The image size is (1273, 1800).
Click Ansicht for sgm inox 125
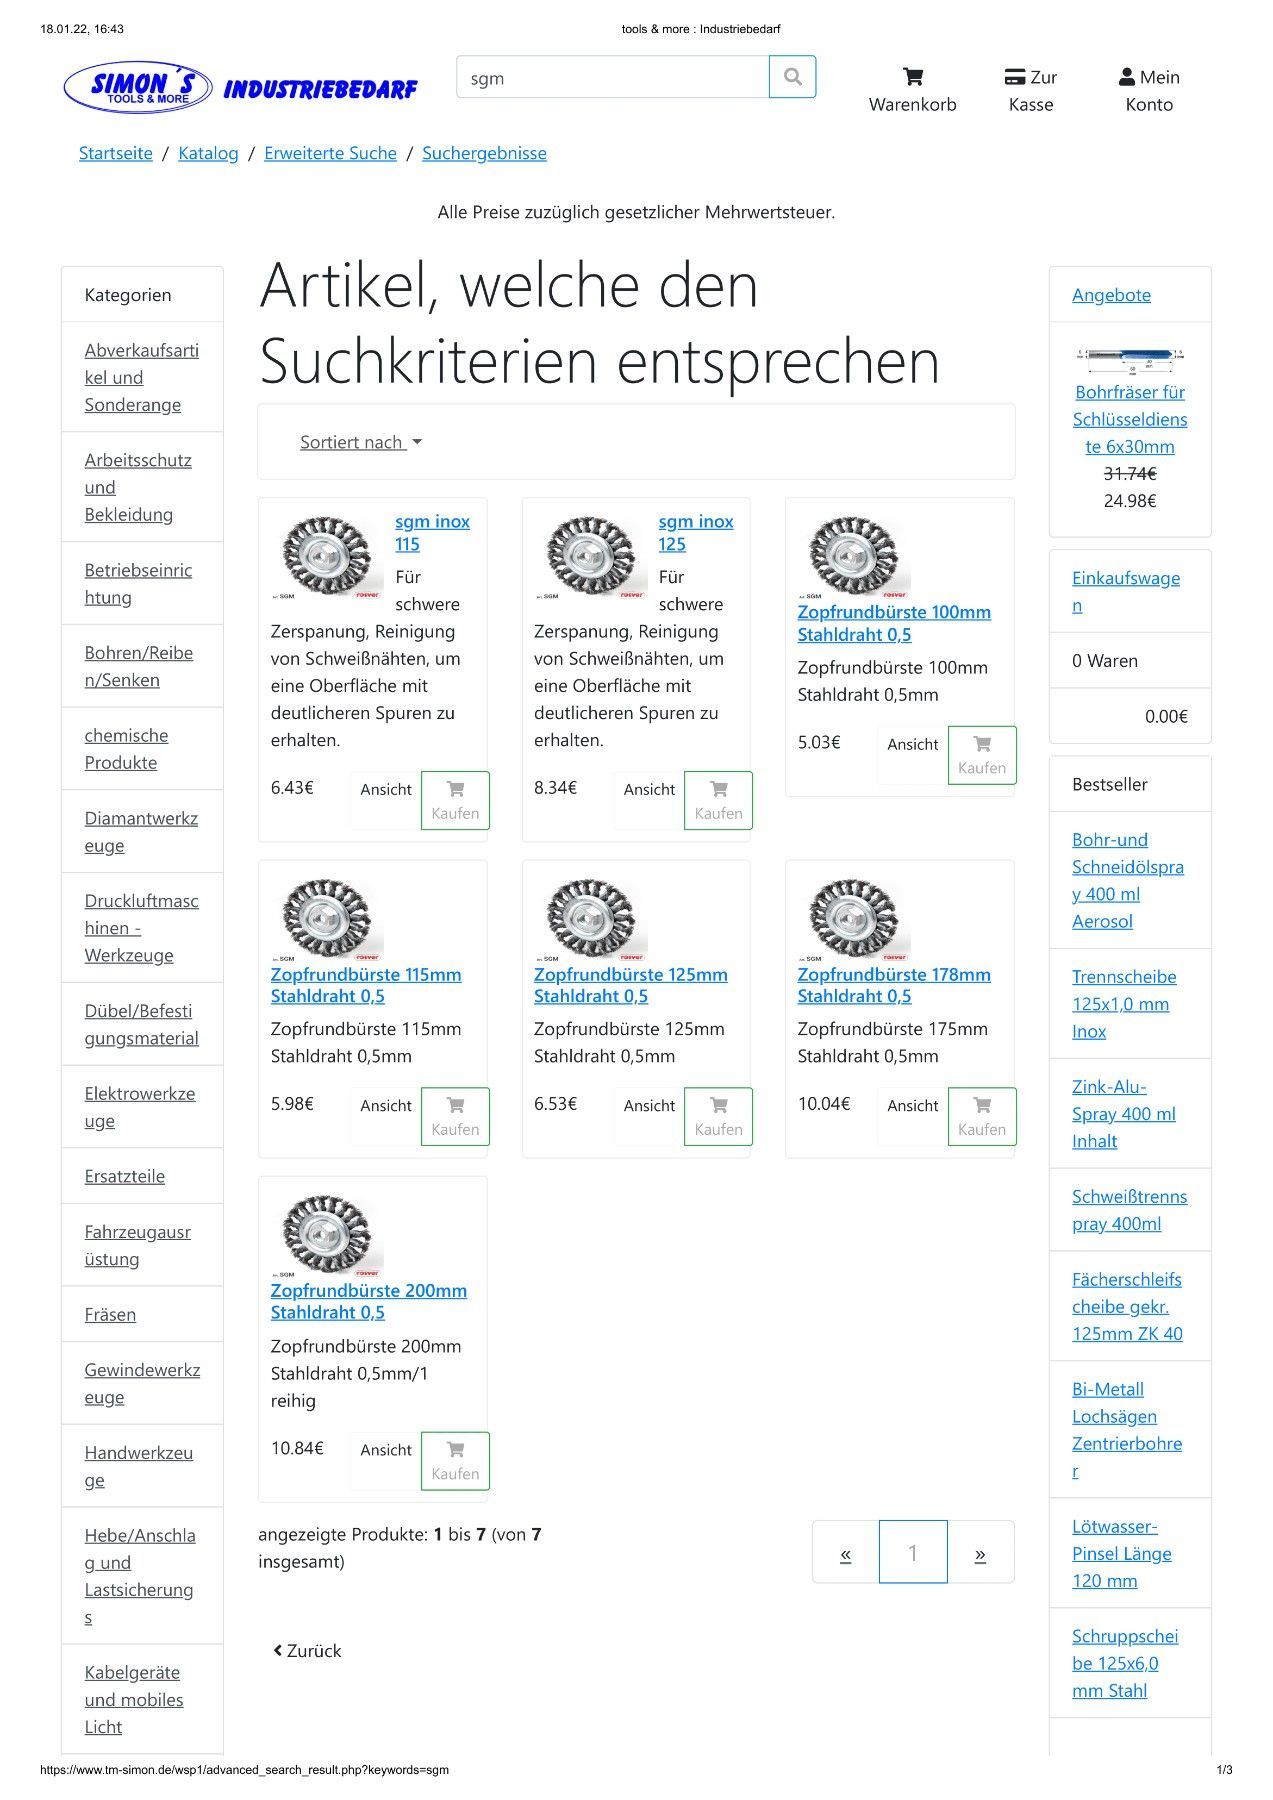649,789
